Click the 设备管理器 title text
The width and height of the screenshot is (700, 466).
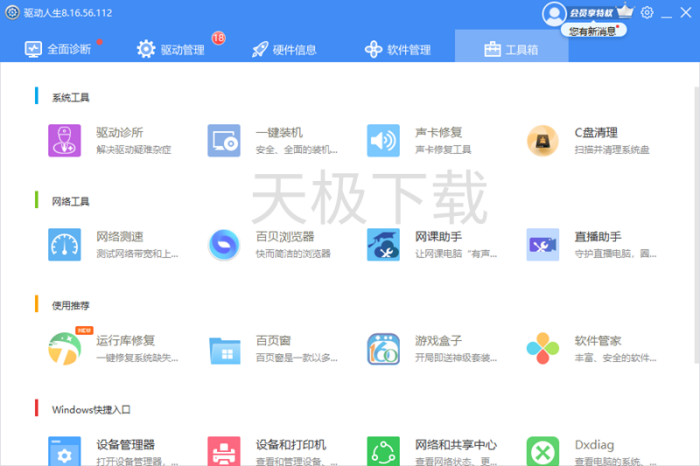[125, 445]
